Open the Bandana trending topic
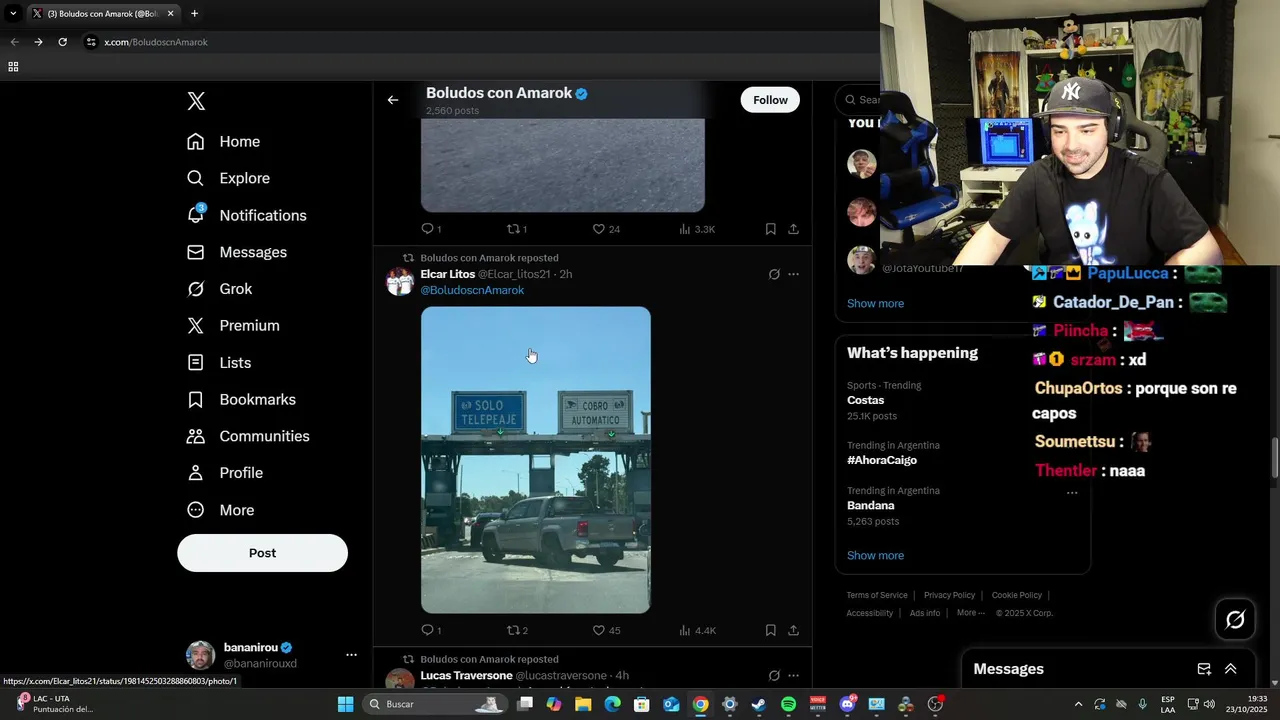 coord(870,505)
